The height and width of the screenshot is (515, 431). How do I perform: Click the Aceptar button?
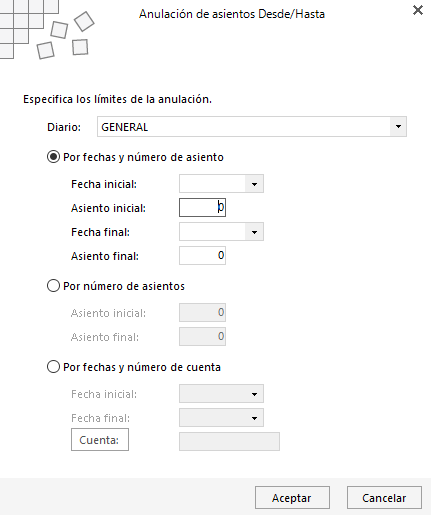(x=292, y=498)
